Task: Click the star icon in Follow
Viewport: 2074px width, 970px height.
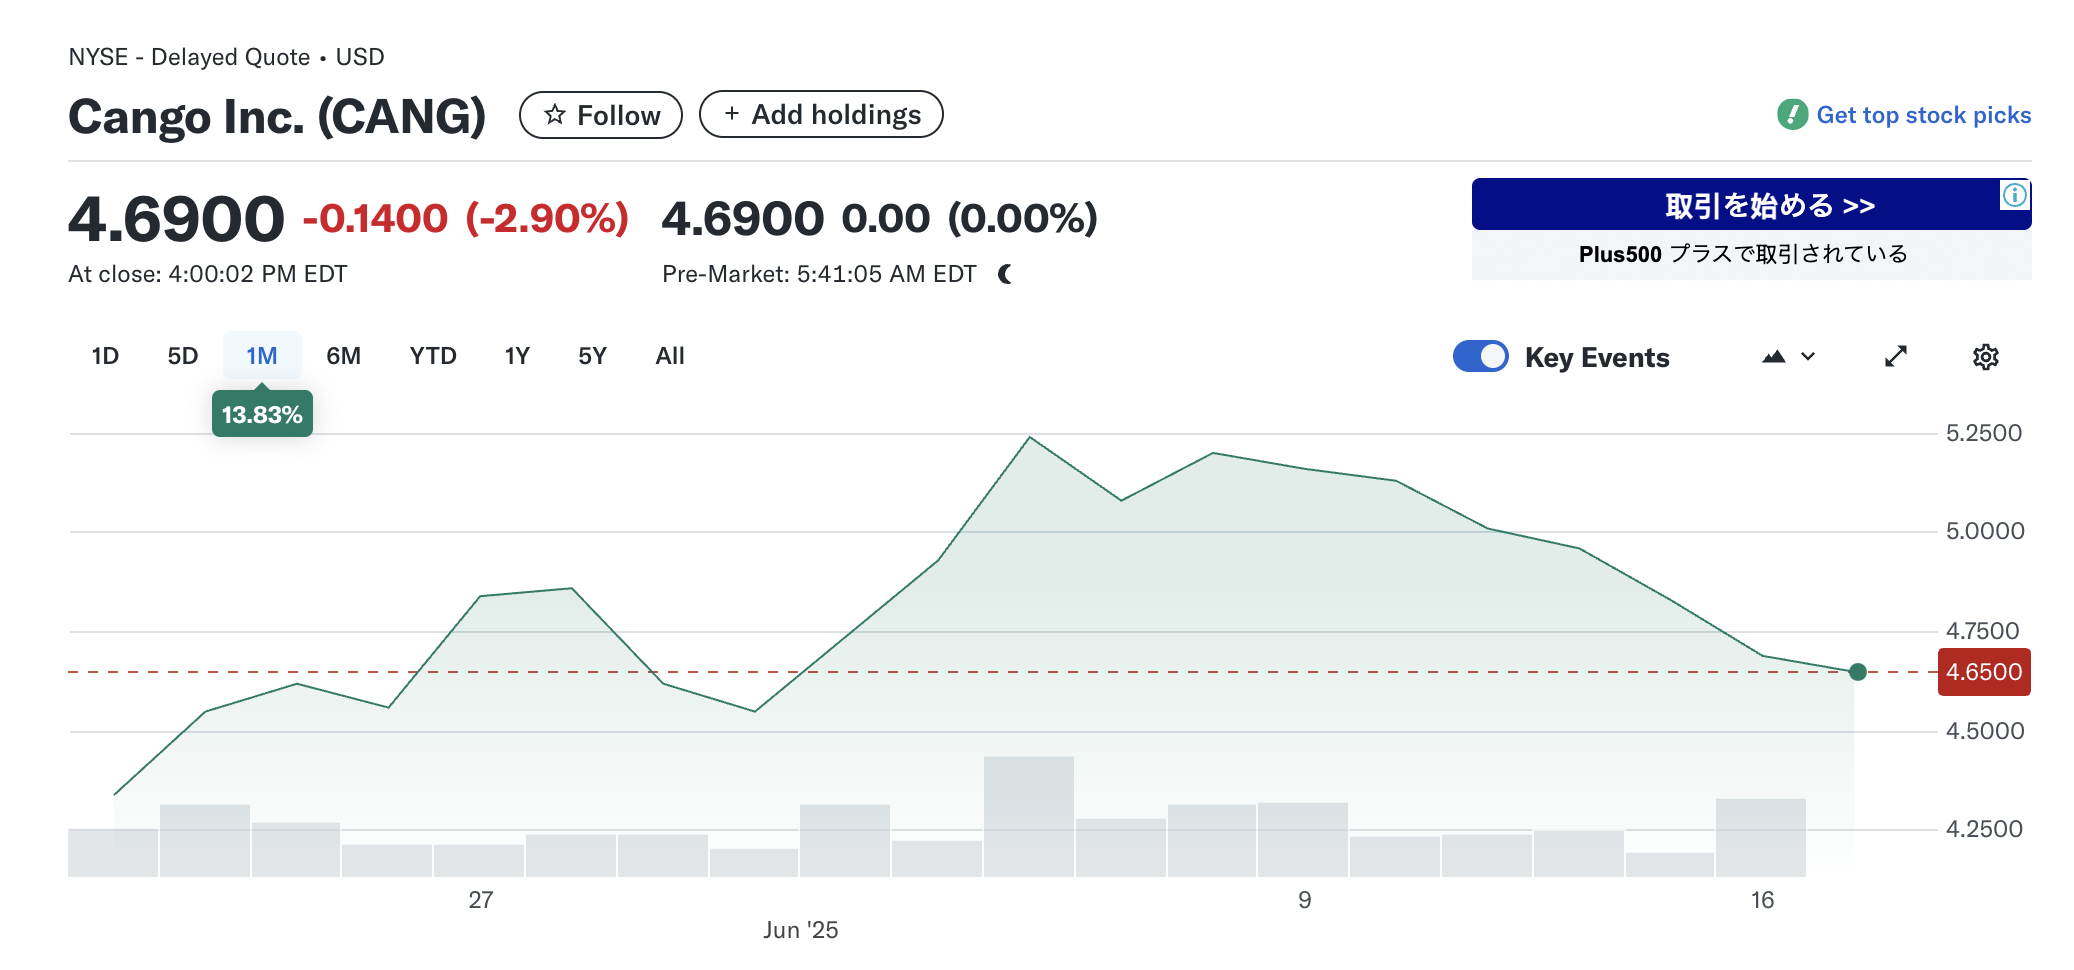Action: pos(555,115)
